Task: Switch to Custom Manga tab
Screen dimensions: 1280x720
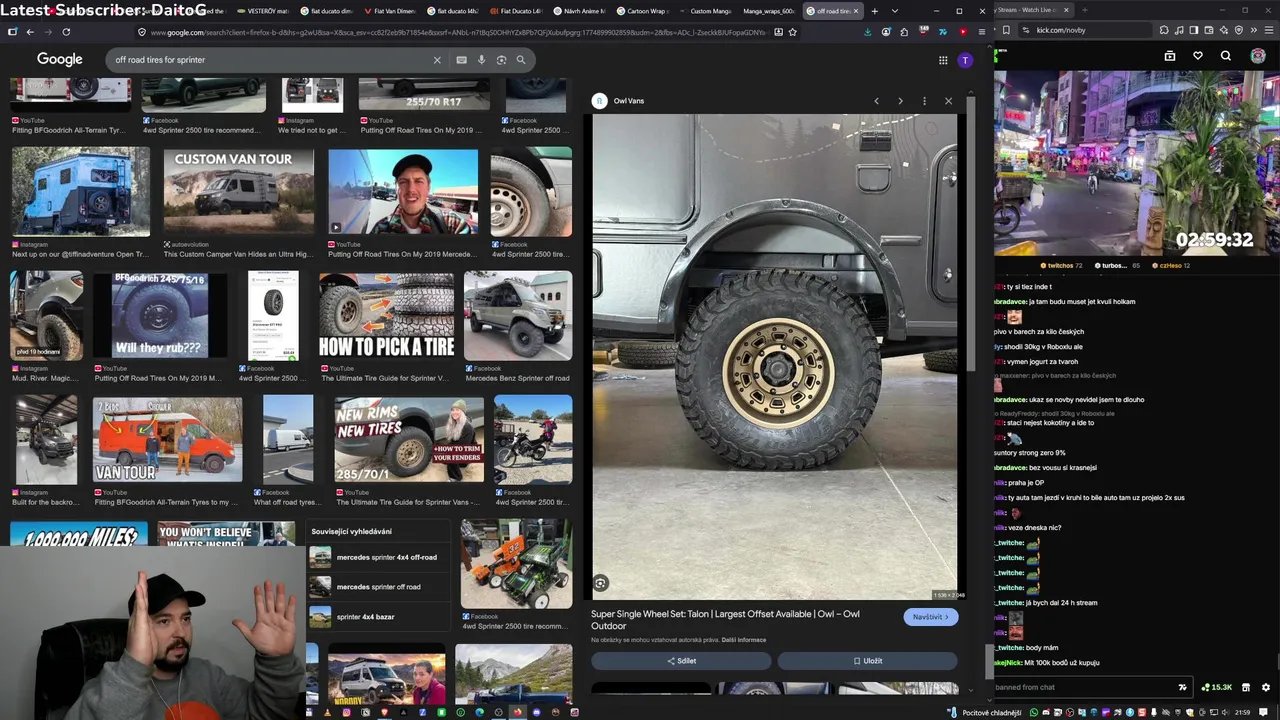Action: click(706, 11)
